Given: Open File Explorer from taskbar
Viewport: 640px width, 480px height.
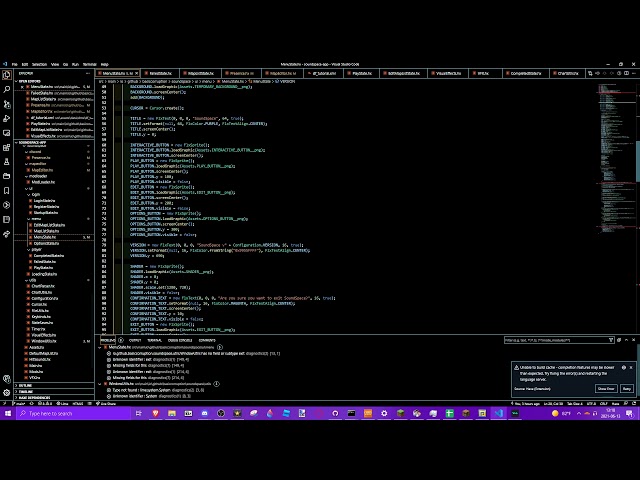Looking at the screenshot, I should click(x=171, y=413).
